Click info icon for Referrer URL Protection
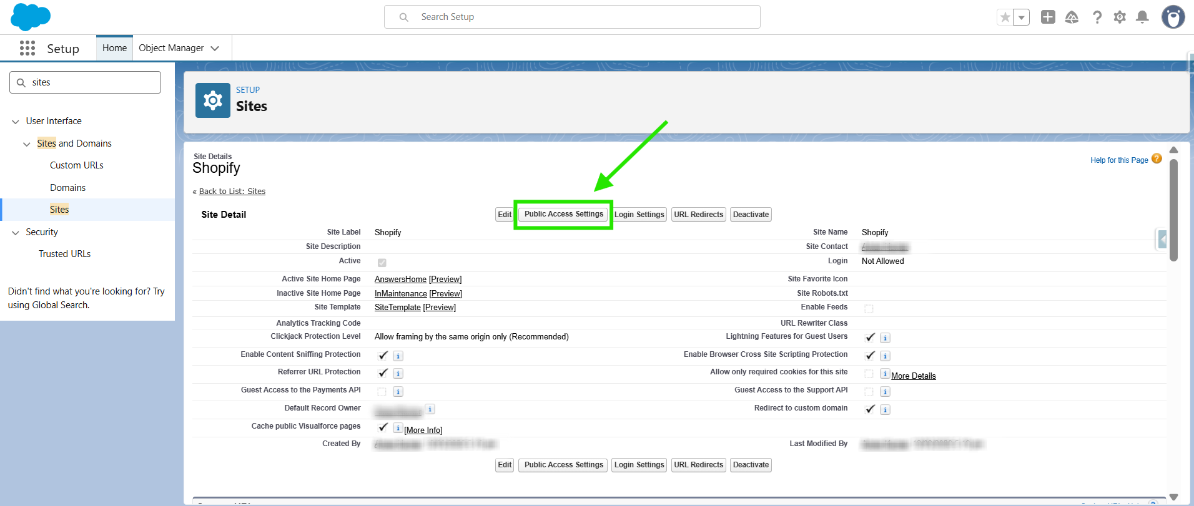Image resolution: width=1194 pixels, height=506 pixels. 398,373
